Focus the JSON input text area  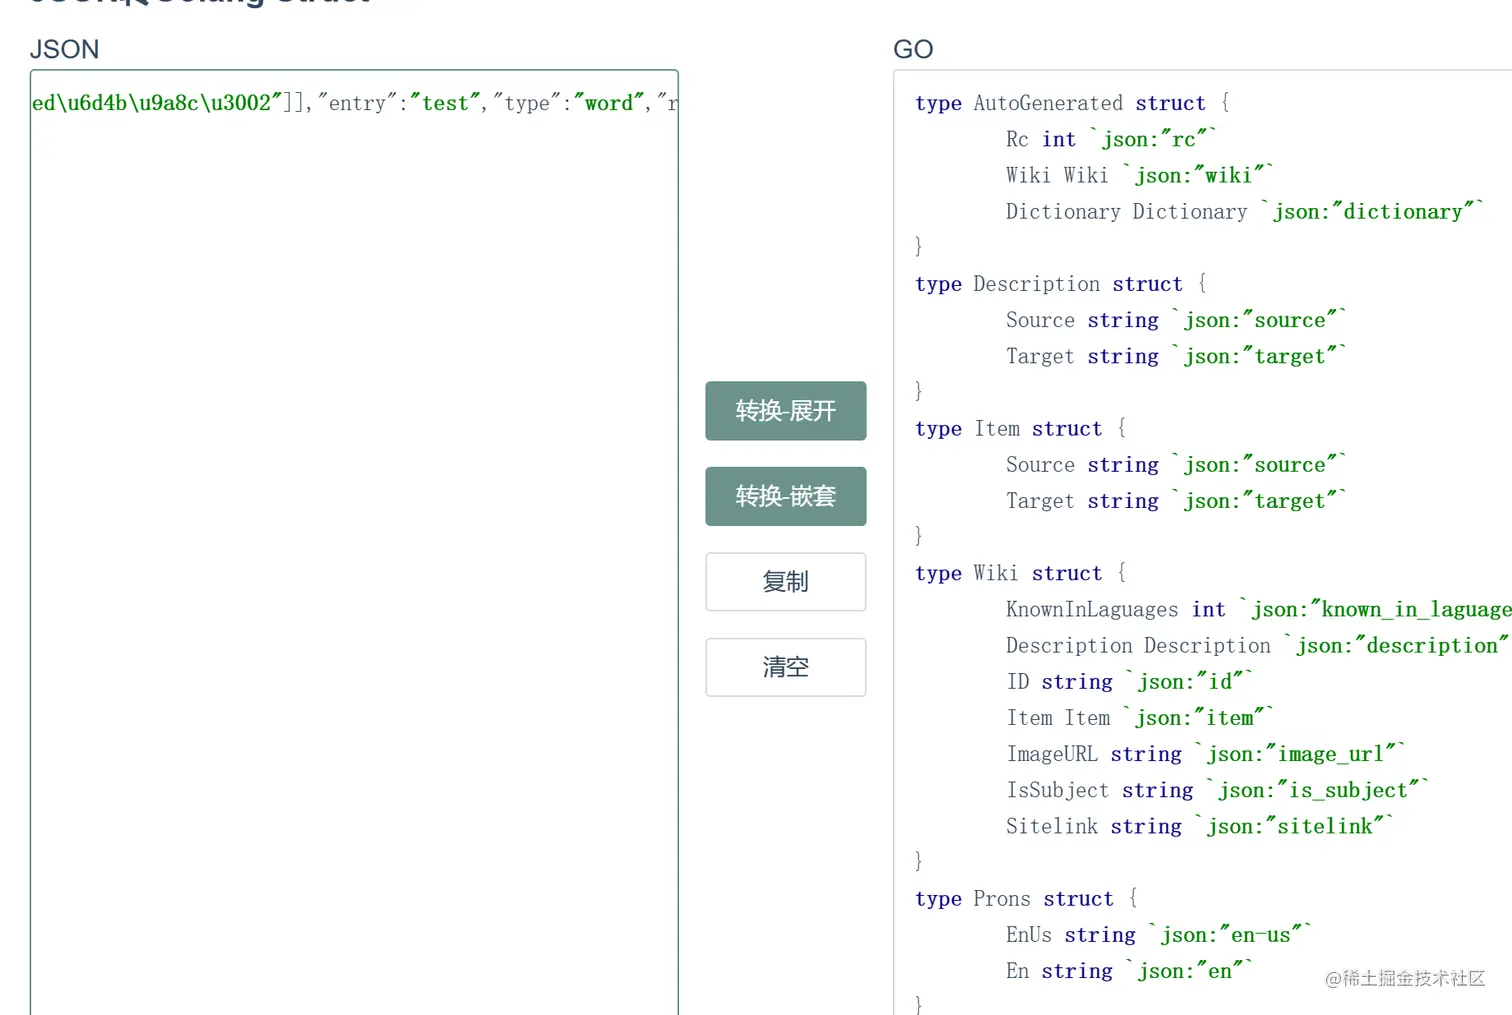pos(354,543)
